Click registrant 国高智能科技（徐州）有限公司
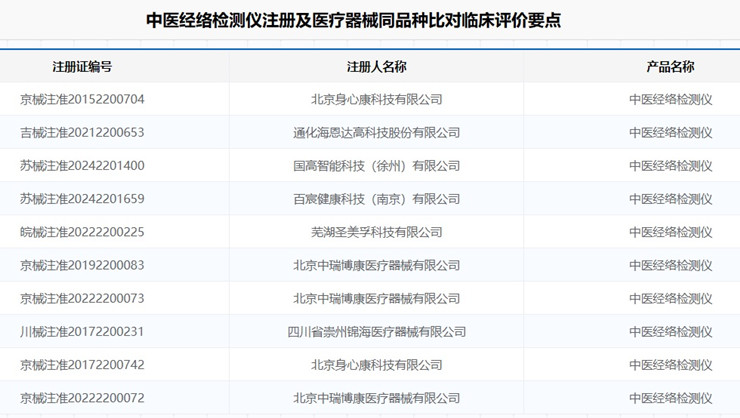This screenshot has height=418, width=740. tap(377, 166)
